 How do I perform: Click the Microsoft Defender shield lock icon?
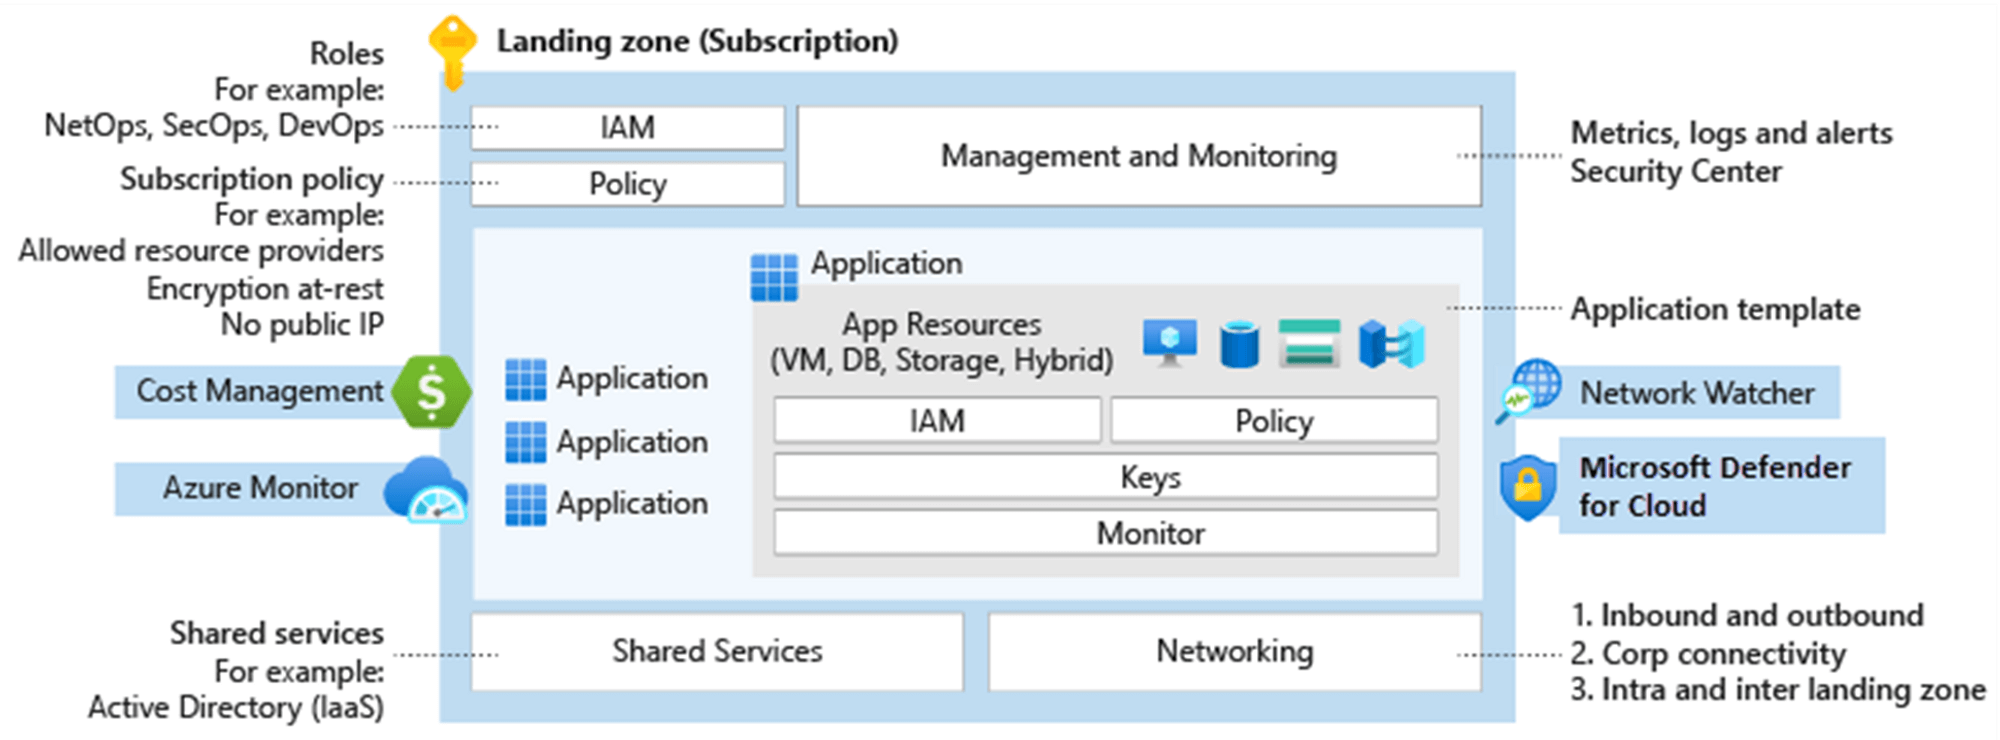tap(1528, 487)
